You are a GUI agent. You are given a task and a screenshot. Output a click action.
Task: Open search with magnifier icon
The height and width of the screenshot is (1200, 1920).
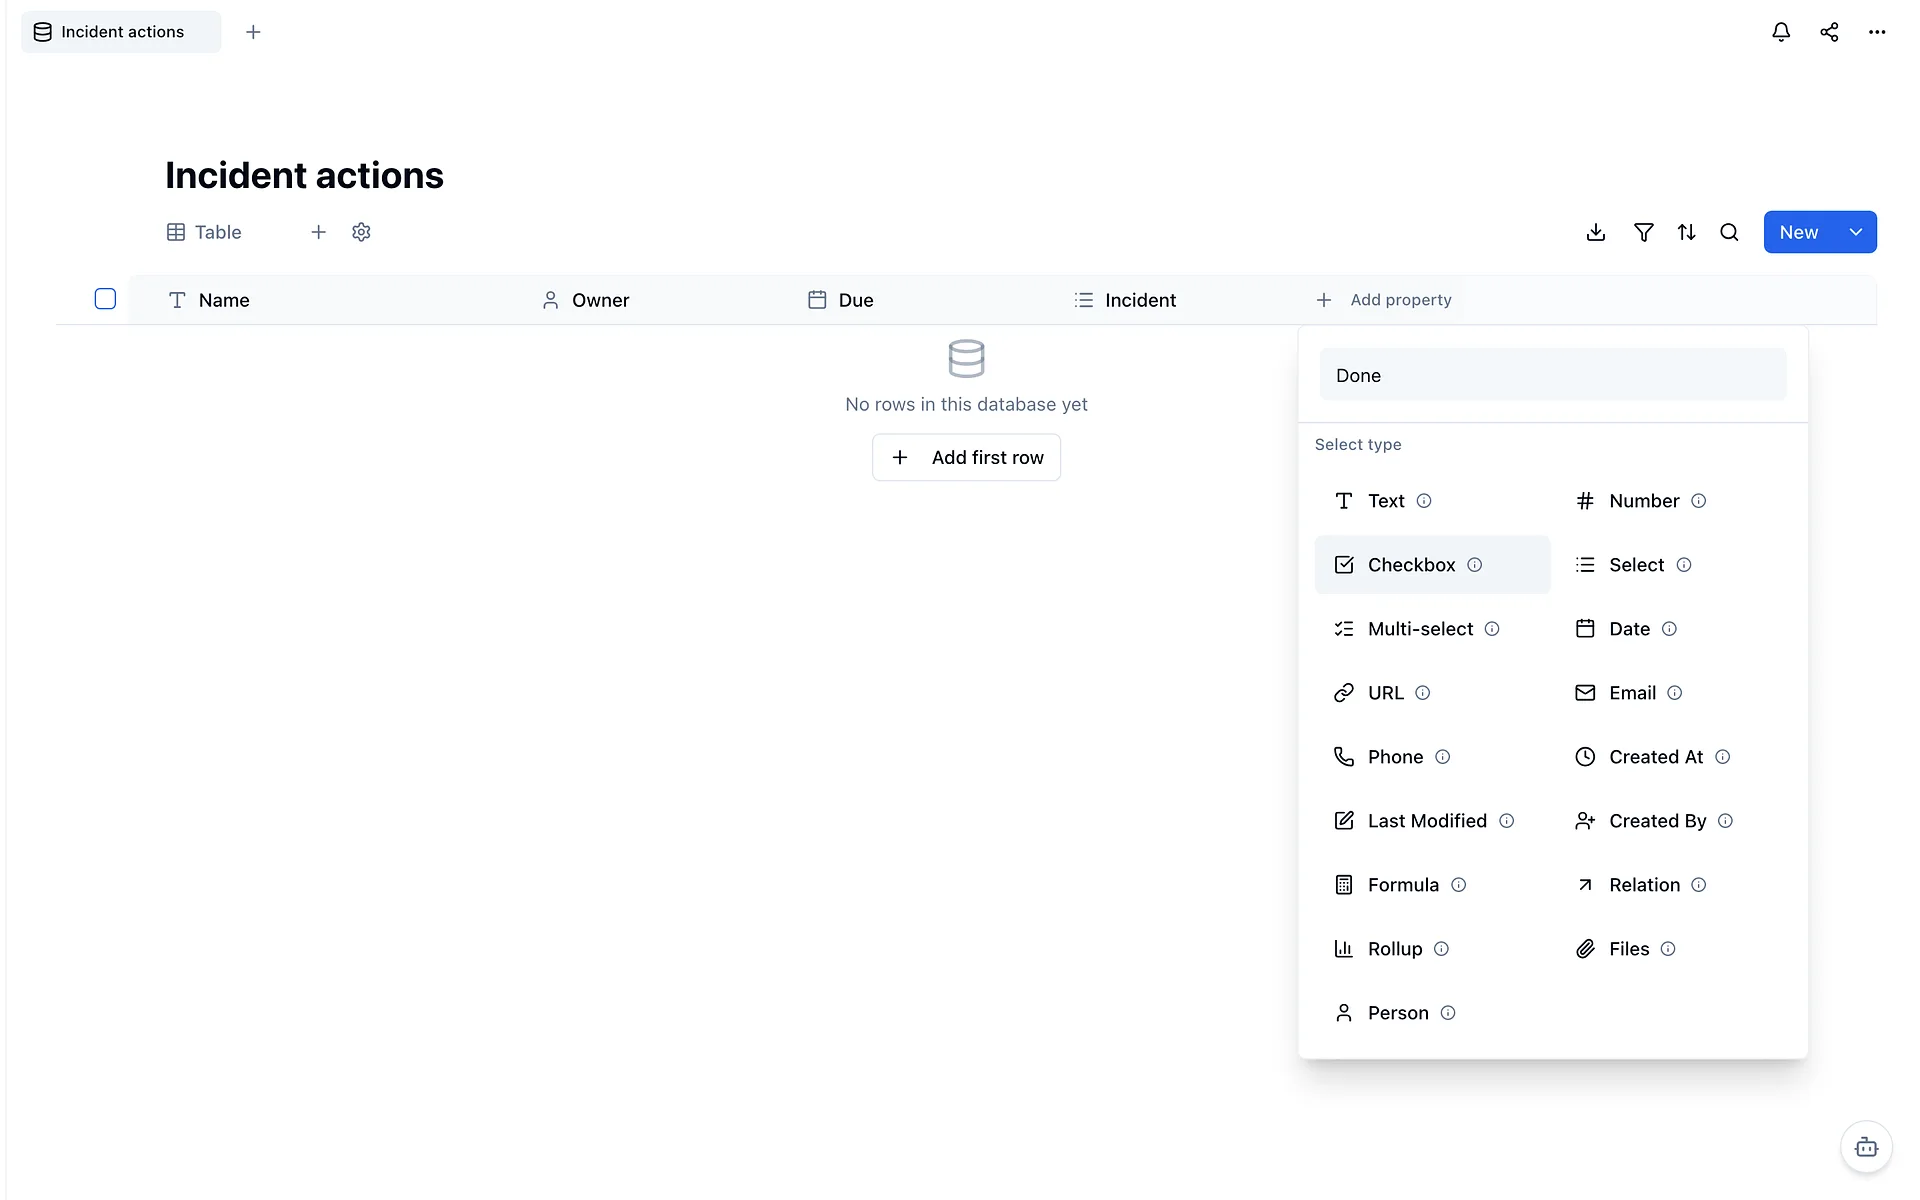point(1729,232)
